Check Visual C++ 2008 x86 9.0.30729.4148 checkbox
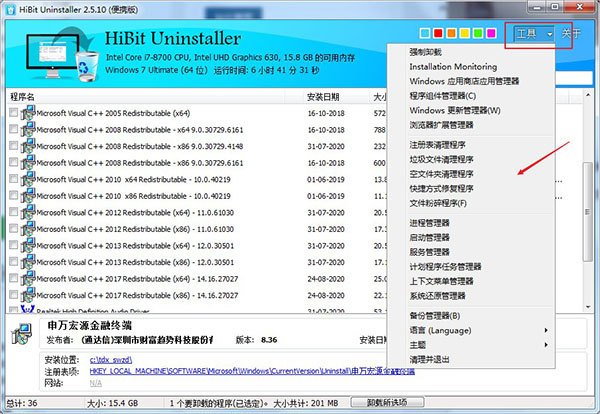Viewport: 600px width, 414px height. (x=13, y=145)
